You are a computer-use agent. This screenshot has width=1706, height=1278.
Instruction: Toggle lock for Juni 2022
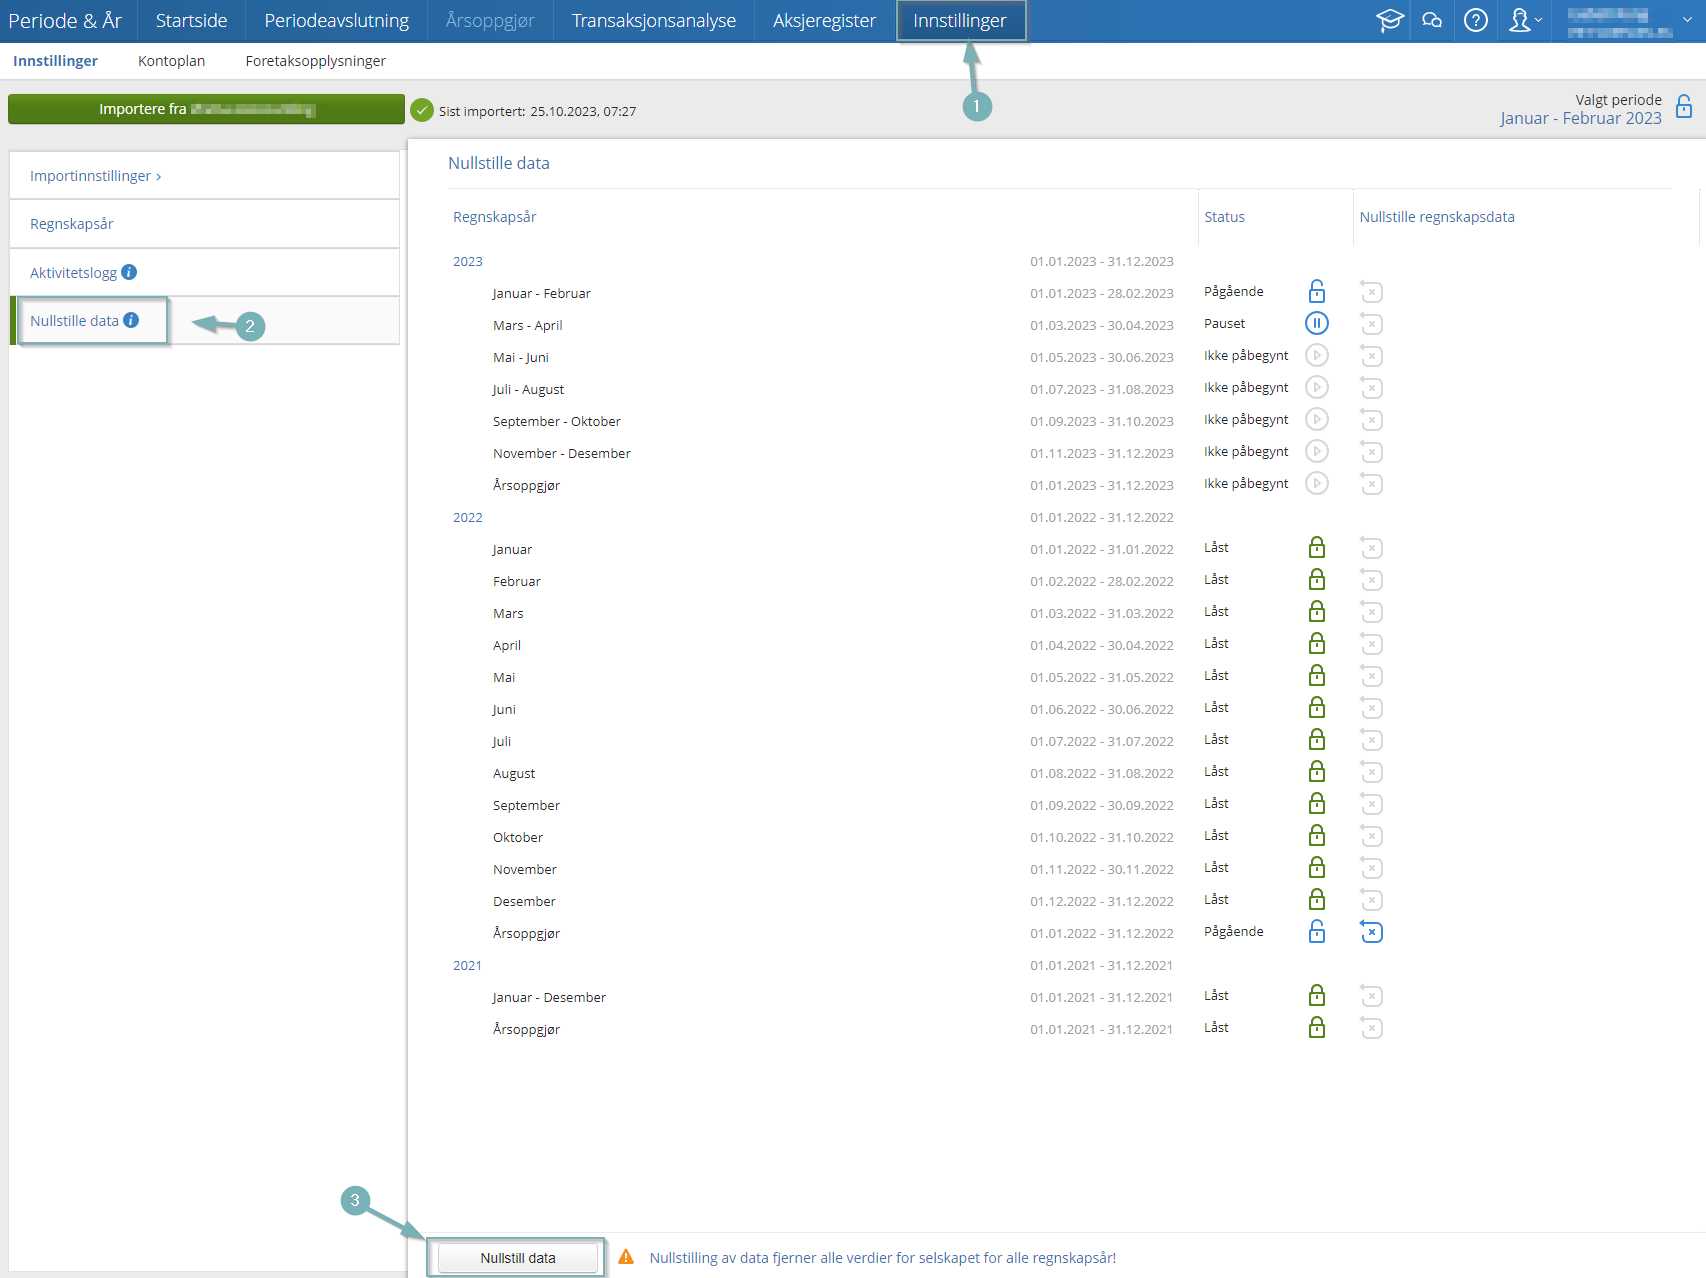(x=1317, y=707)
